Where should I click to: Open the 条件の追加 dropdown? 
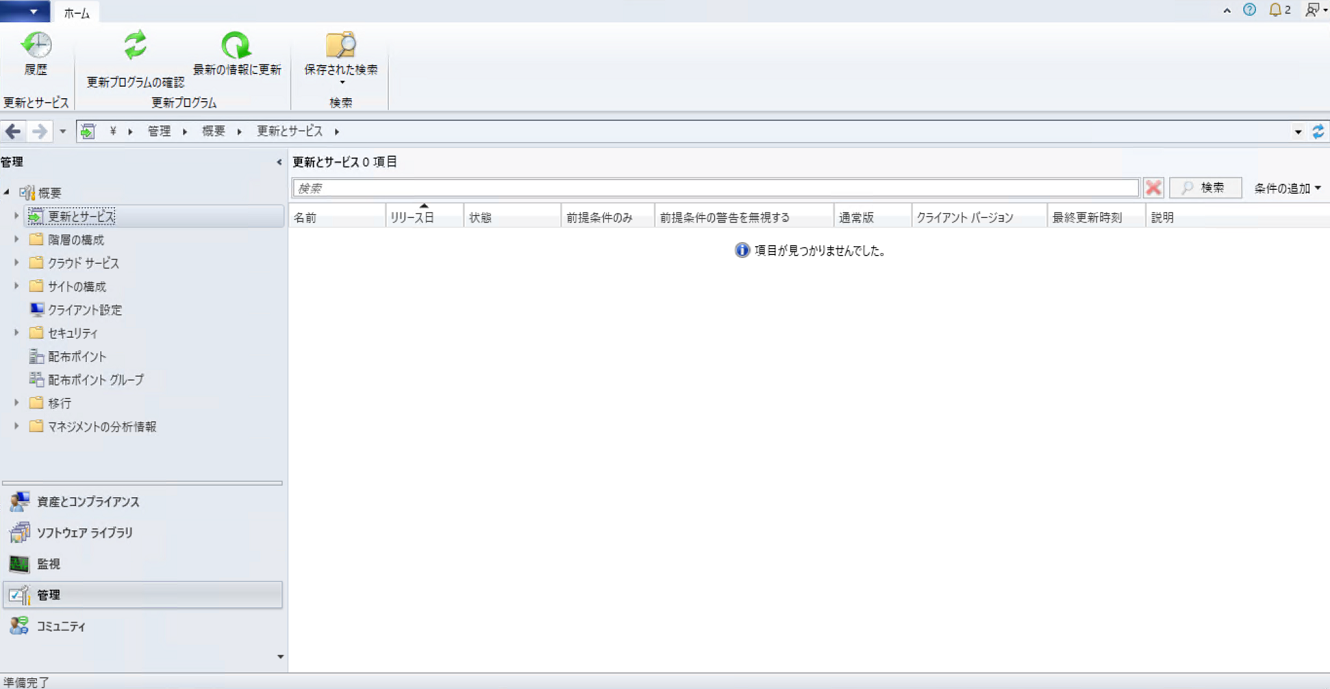tap(1287, 188)
